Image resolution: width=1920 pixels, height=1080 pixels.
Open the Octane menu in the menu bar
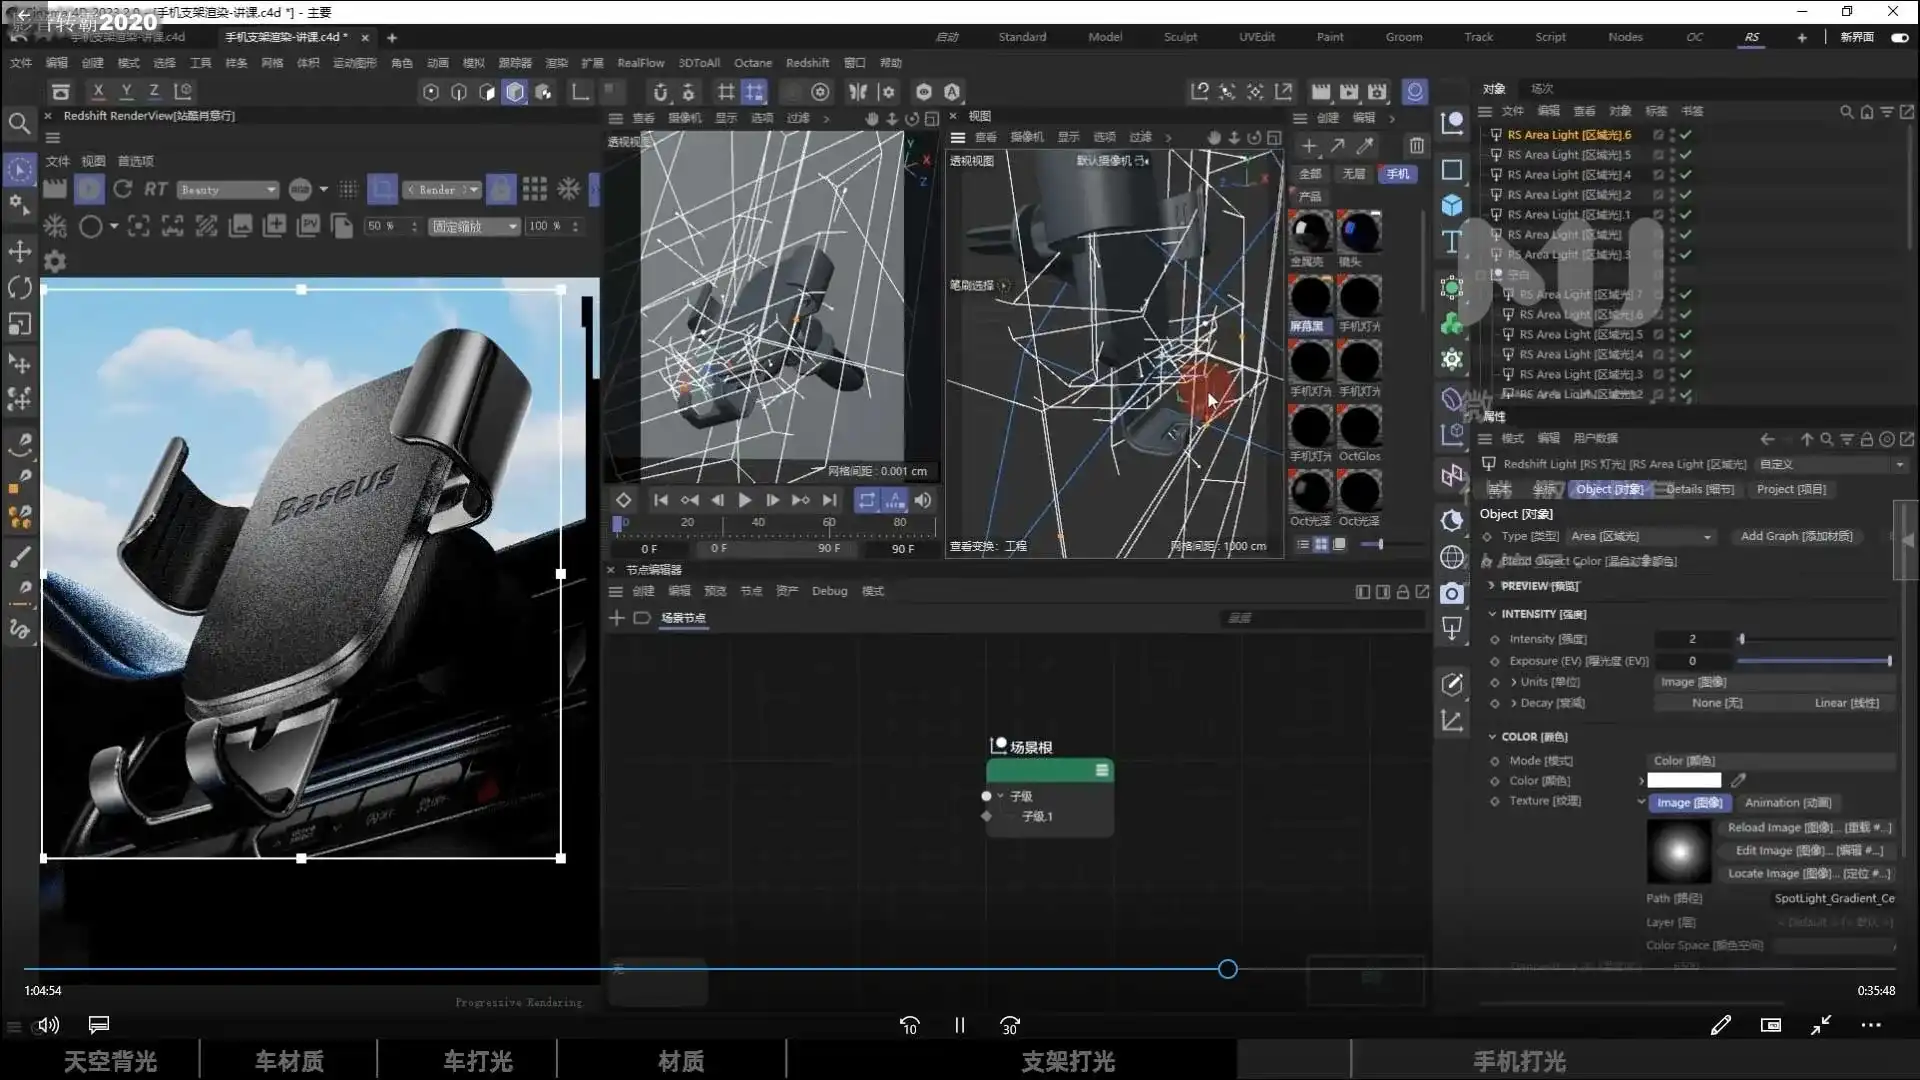tap(753, 62)
